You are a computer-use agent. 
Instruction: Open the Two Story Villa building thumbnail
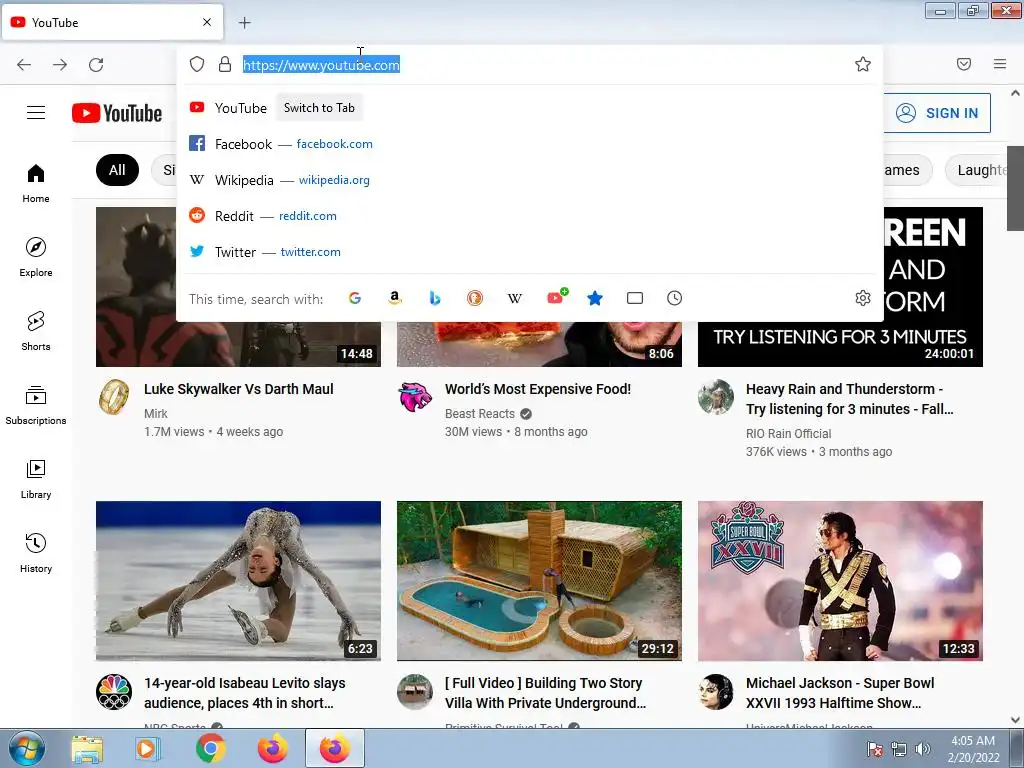[x=539, y=581]
